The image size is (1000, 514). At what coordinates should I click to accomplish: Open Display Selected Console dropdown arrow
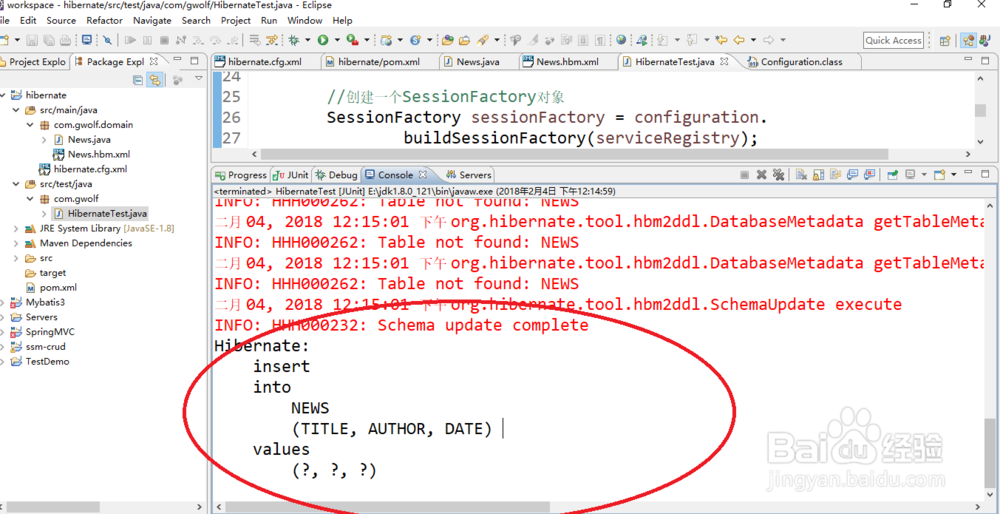tap(924, 174)
